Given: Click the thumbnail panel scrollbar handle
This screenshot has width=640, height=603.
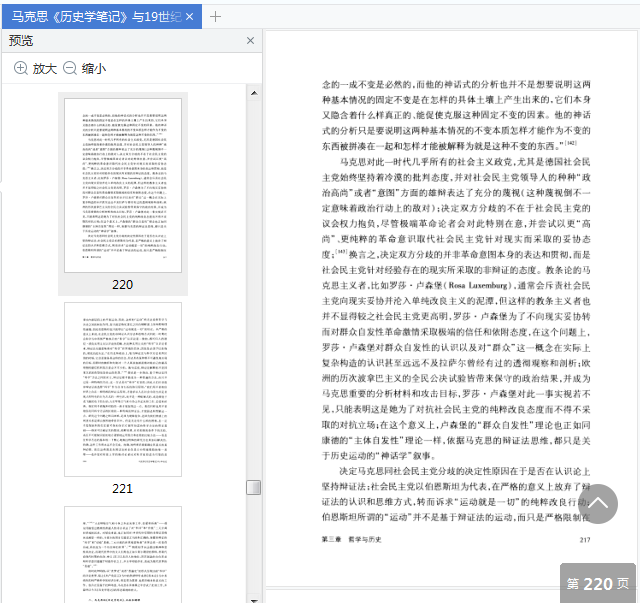Looking at the screenshot, I should pyautogui.click(x=253, y=487).
